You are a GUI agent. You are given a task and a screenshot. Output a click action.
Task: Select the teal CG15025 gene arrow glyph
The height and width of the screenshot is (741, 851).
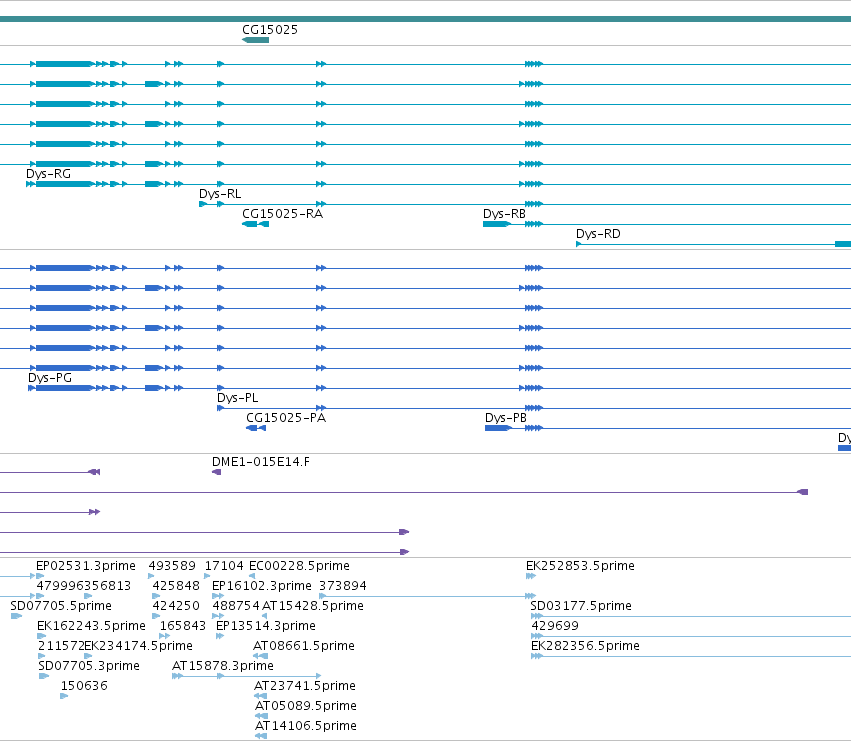coord(255,40)
